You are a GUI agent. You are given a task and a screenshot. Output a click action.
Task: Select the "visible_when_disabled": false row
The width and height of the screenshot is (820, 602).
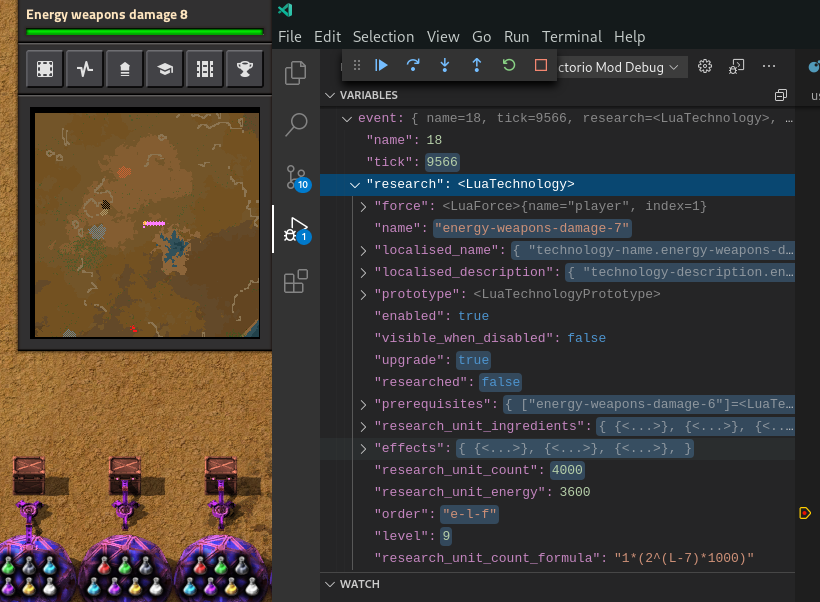[x=557, y=338]
